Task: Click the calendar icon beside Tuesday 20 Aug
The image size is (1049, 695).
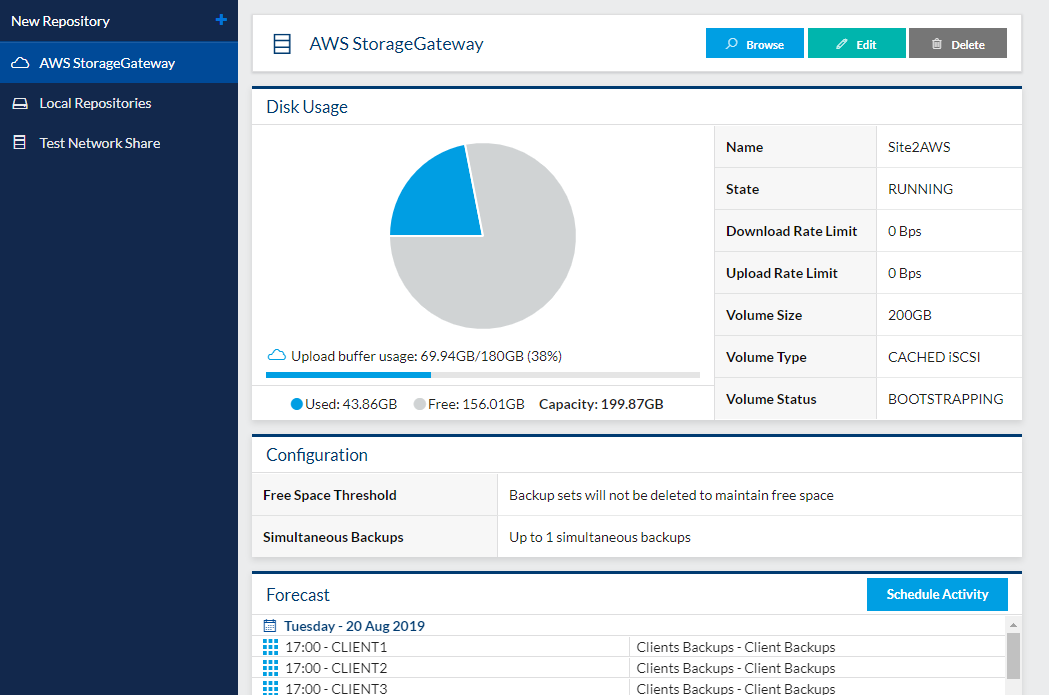Action: pos(269,626)
